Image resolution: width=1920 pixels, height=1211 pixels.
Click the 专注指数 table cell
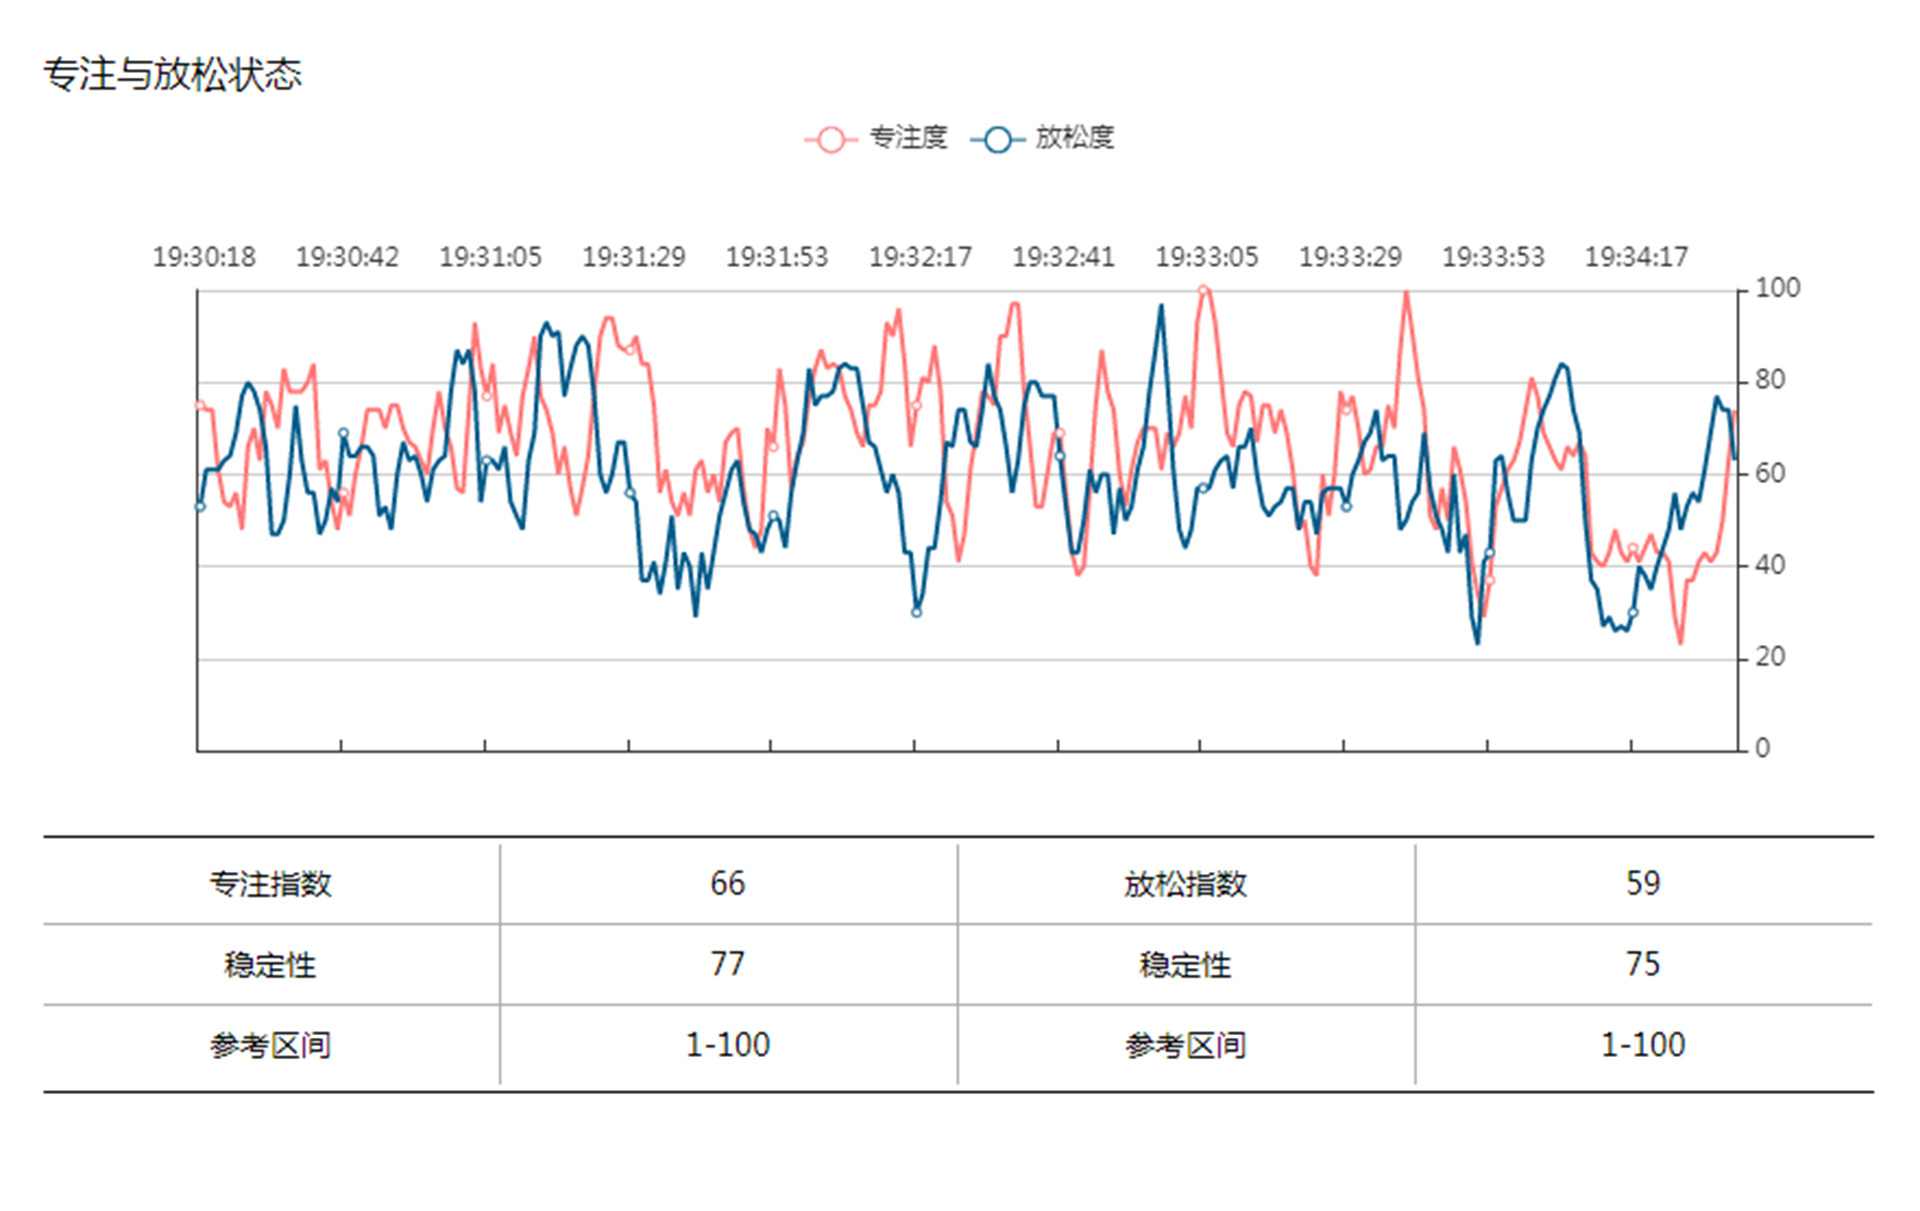[x=270, y=884]
